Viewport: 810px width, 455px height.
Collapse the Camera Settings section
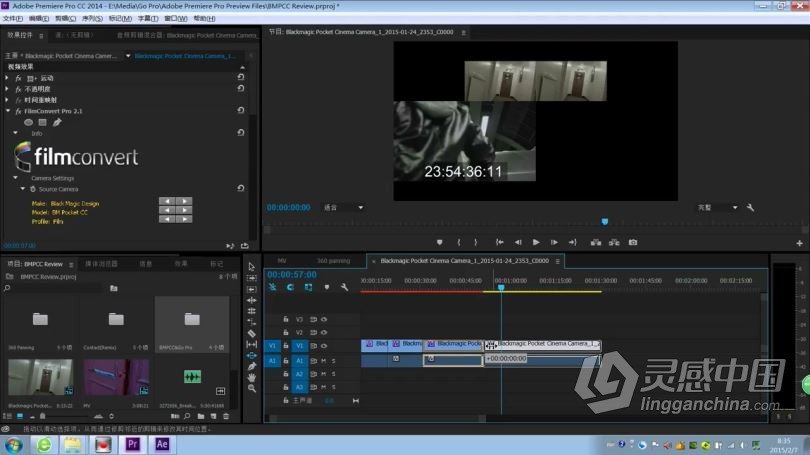click(15, 178)
